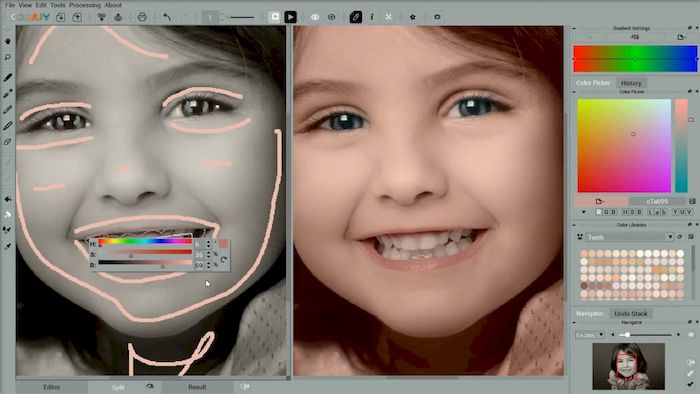
Task: Select the magnifier zoom tool
Action: pyautogui.click(x=8, y=57)
